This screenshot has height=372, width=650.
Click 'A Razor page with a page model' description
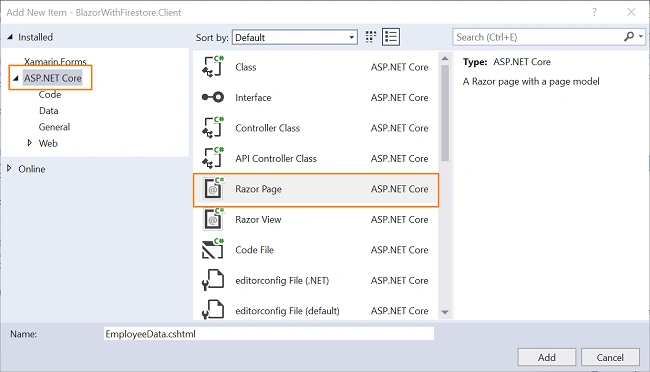click(531, 81)
